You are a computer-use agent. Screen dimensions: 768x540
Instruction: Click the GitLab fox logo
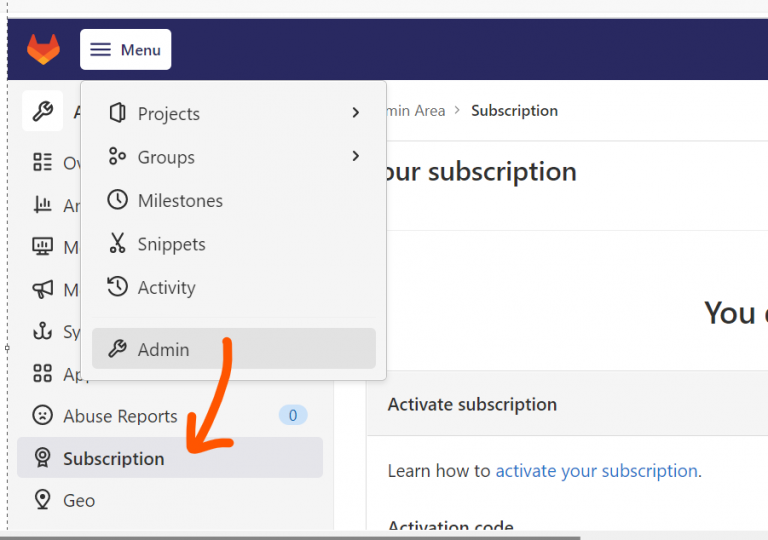(x=43, y=49)
